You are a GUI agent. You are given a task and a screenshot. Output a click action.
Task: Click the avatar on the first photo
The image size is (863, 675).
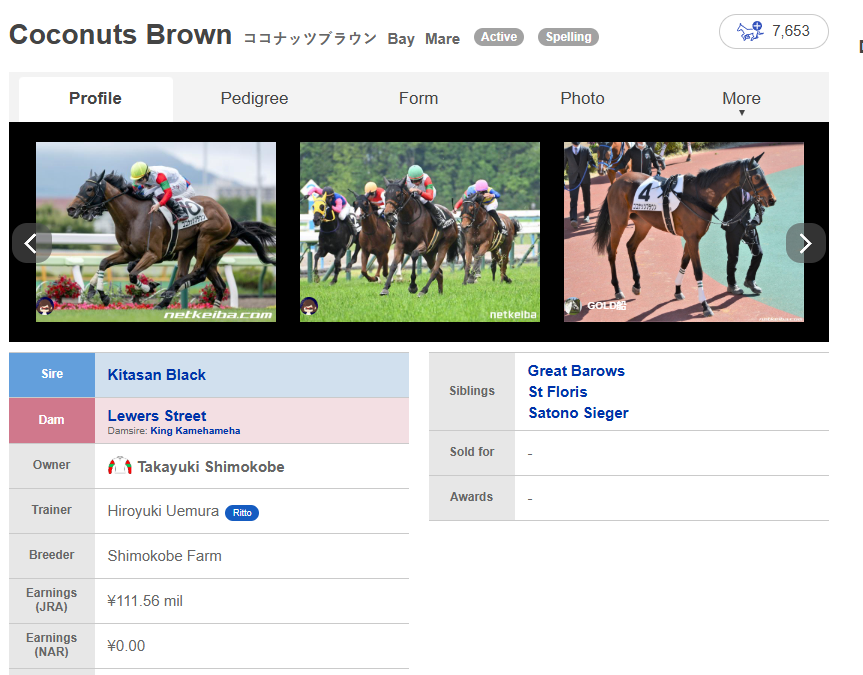coord(45,306)
